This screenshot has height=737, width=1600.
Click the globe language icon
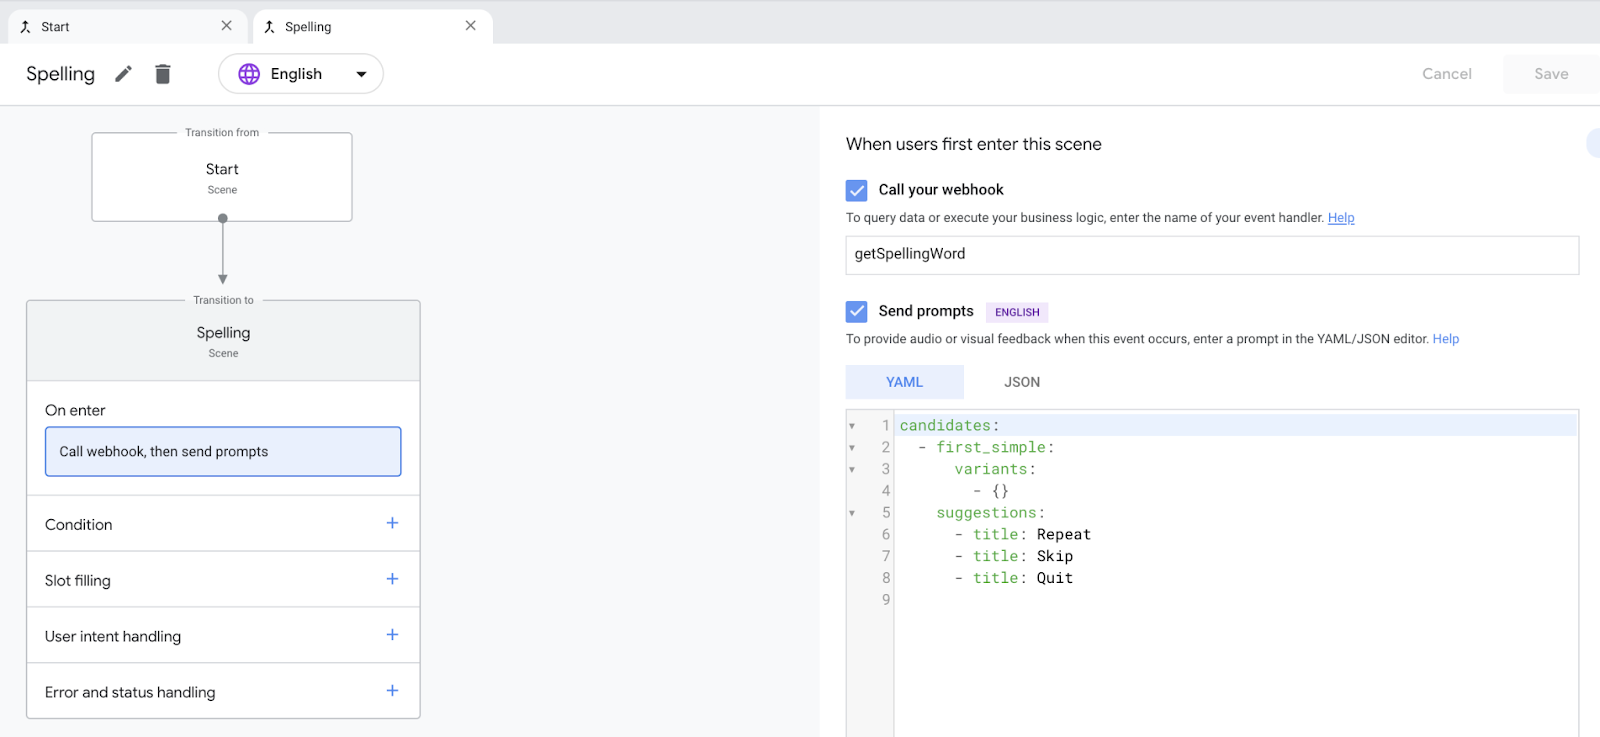(x=249, y=74)
